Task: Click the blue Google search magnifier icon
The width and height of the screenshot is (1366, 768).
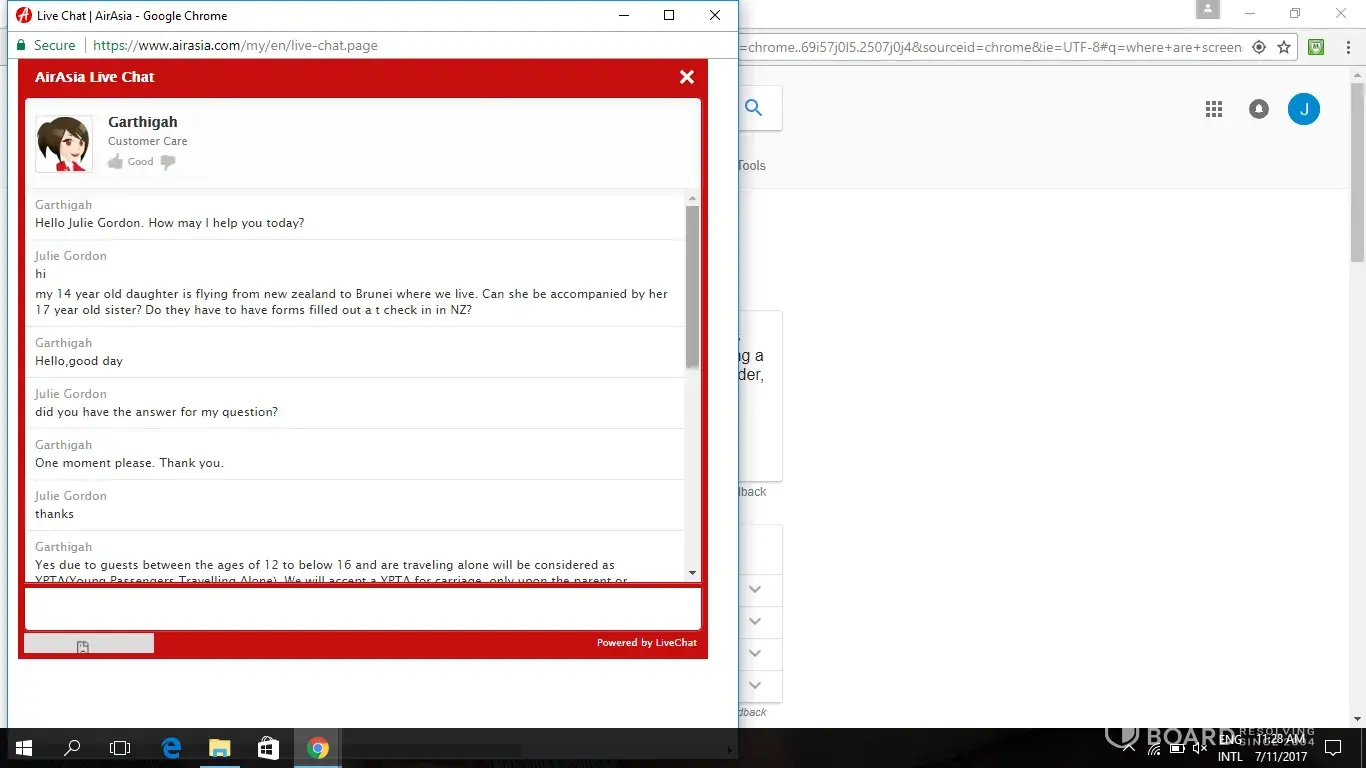Action: (754, 108)
